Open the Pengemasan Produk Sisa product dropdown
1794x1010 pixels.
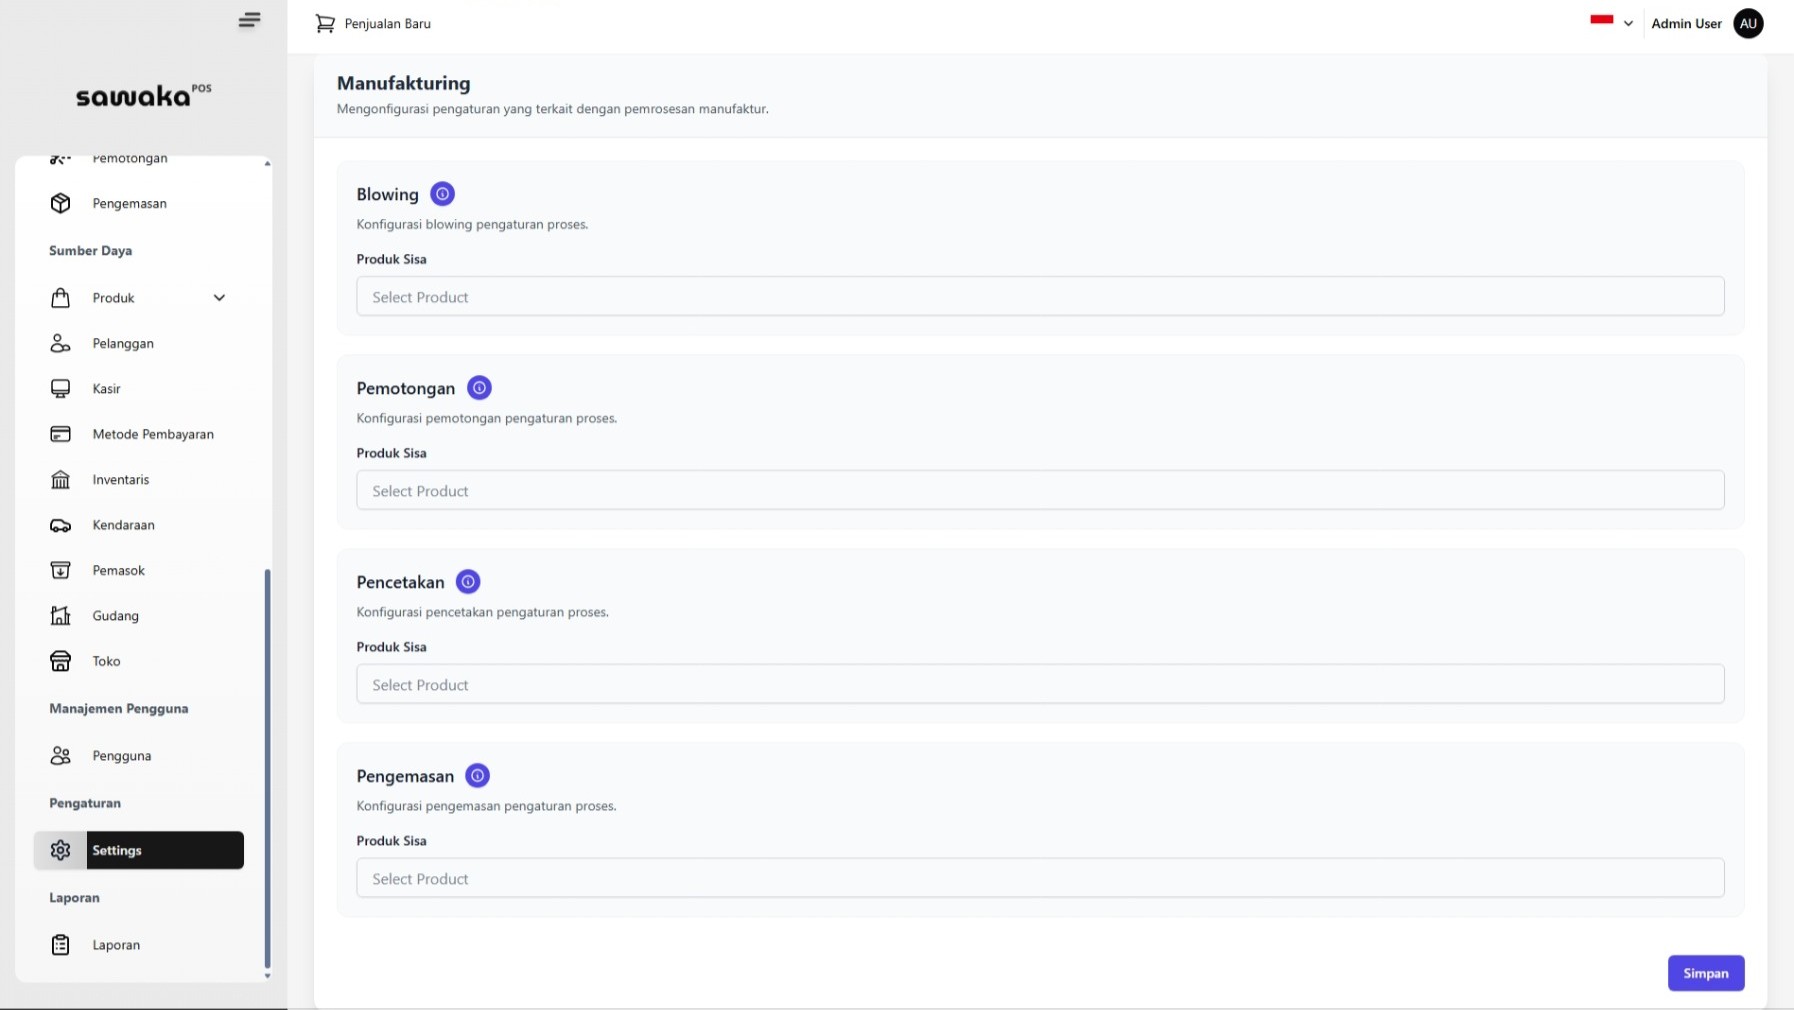tap(1039, 879)
